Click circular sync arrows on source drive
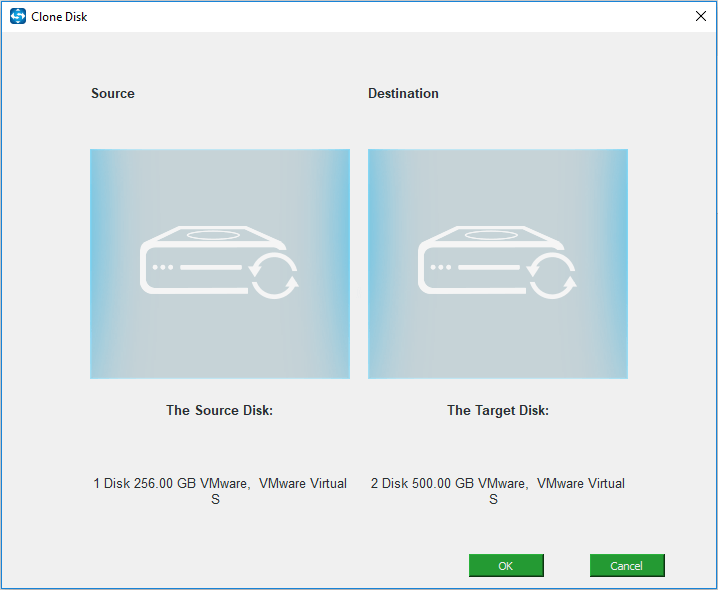The image size is (718, 590). pos(274,275)
